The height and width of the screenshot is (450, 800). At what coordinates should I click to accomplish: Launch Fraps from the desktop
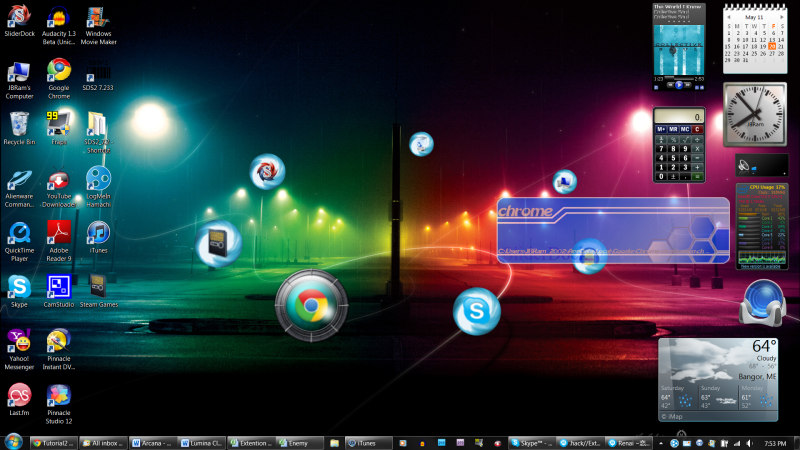tap(59, 129)
